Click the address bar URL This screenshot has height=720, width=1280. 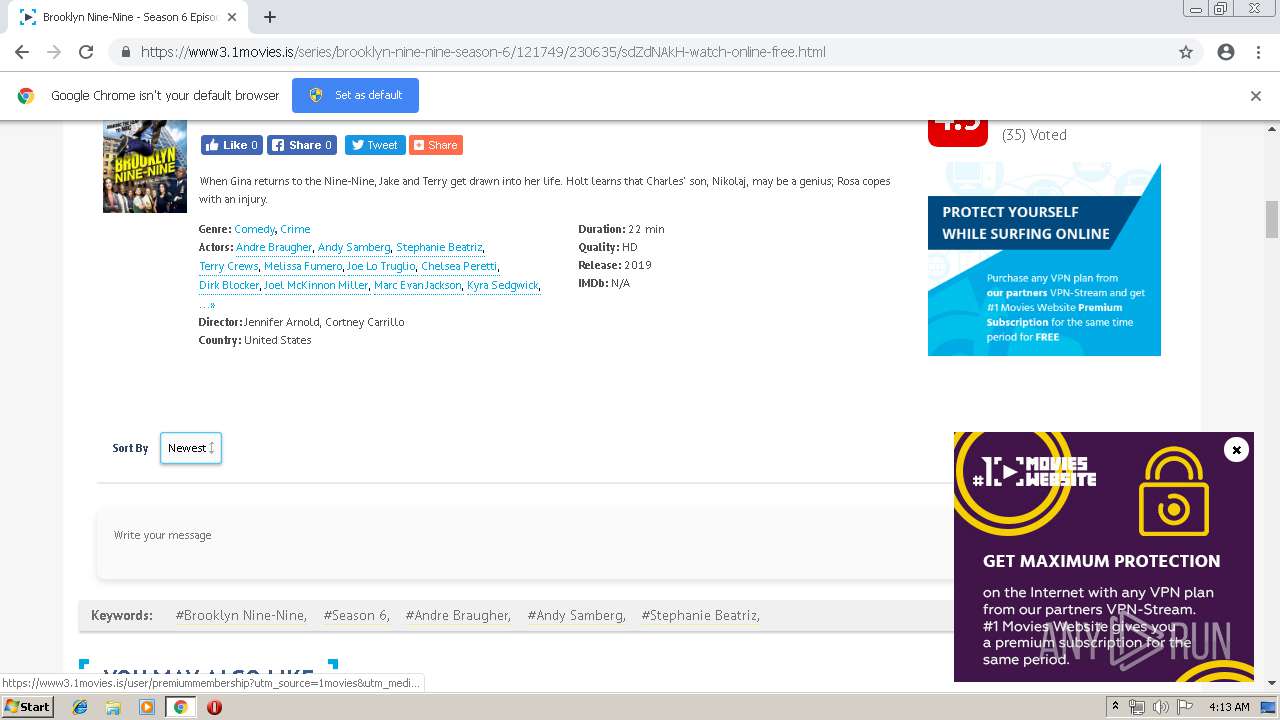pyautogui.click(x=483, y=52)
